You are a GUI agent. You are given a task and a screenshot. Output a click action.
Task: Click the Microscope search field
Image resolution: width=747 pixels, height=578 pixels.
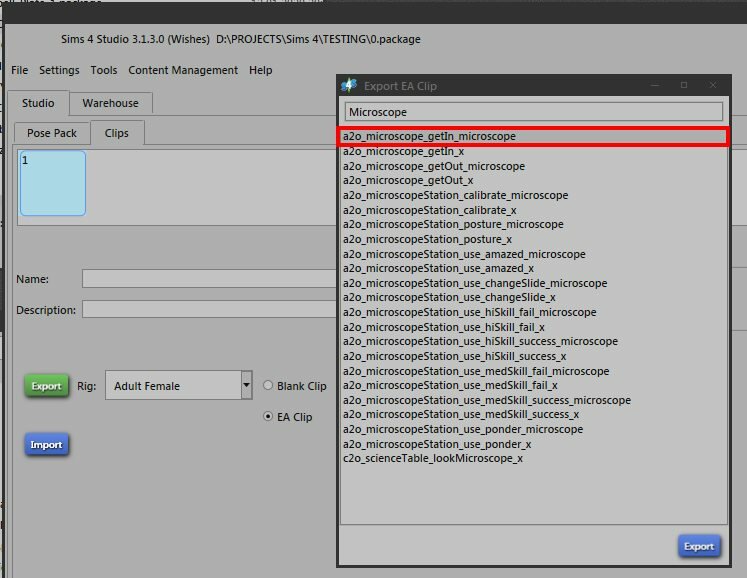pos(534,112)
